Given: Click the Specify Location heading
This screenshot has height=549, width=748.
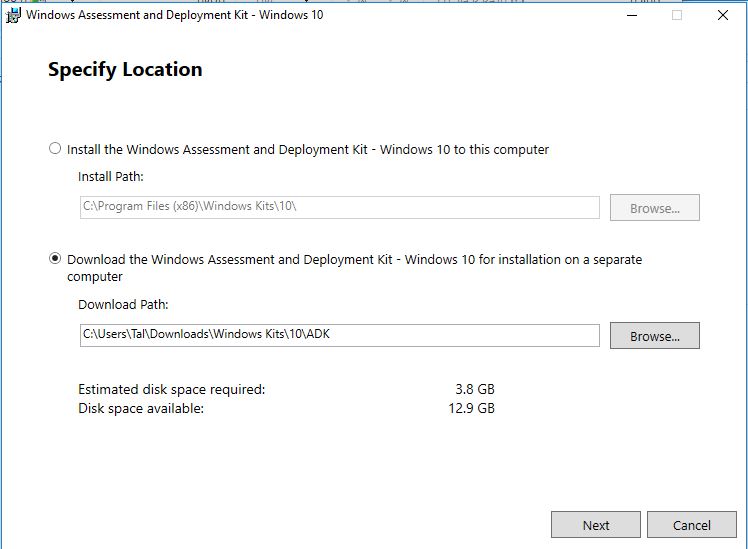Looking at the screenshot, I should click(x=125, y=70).
